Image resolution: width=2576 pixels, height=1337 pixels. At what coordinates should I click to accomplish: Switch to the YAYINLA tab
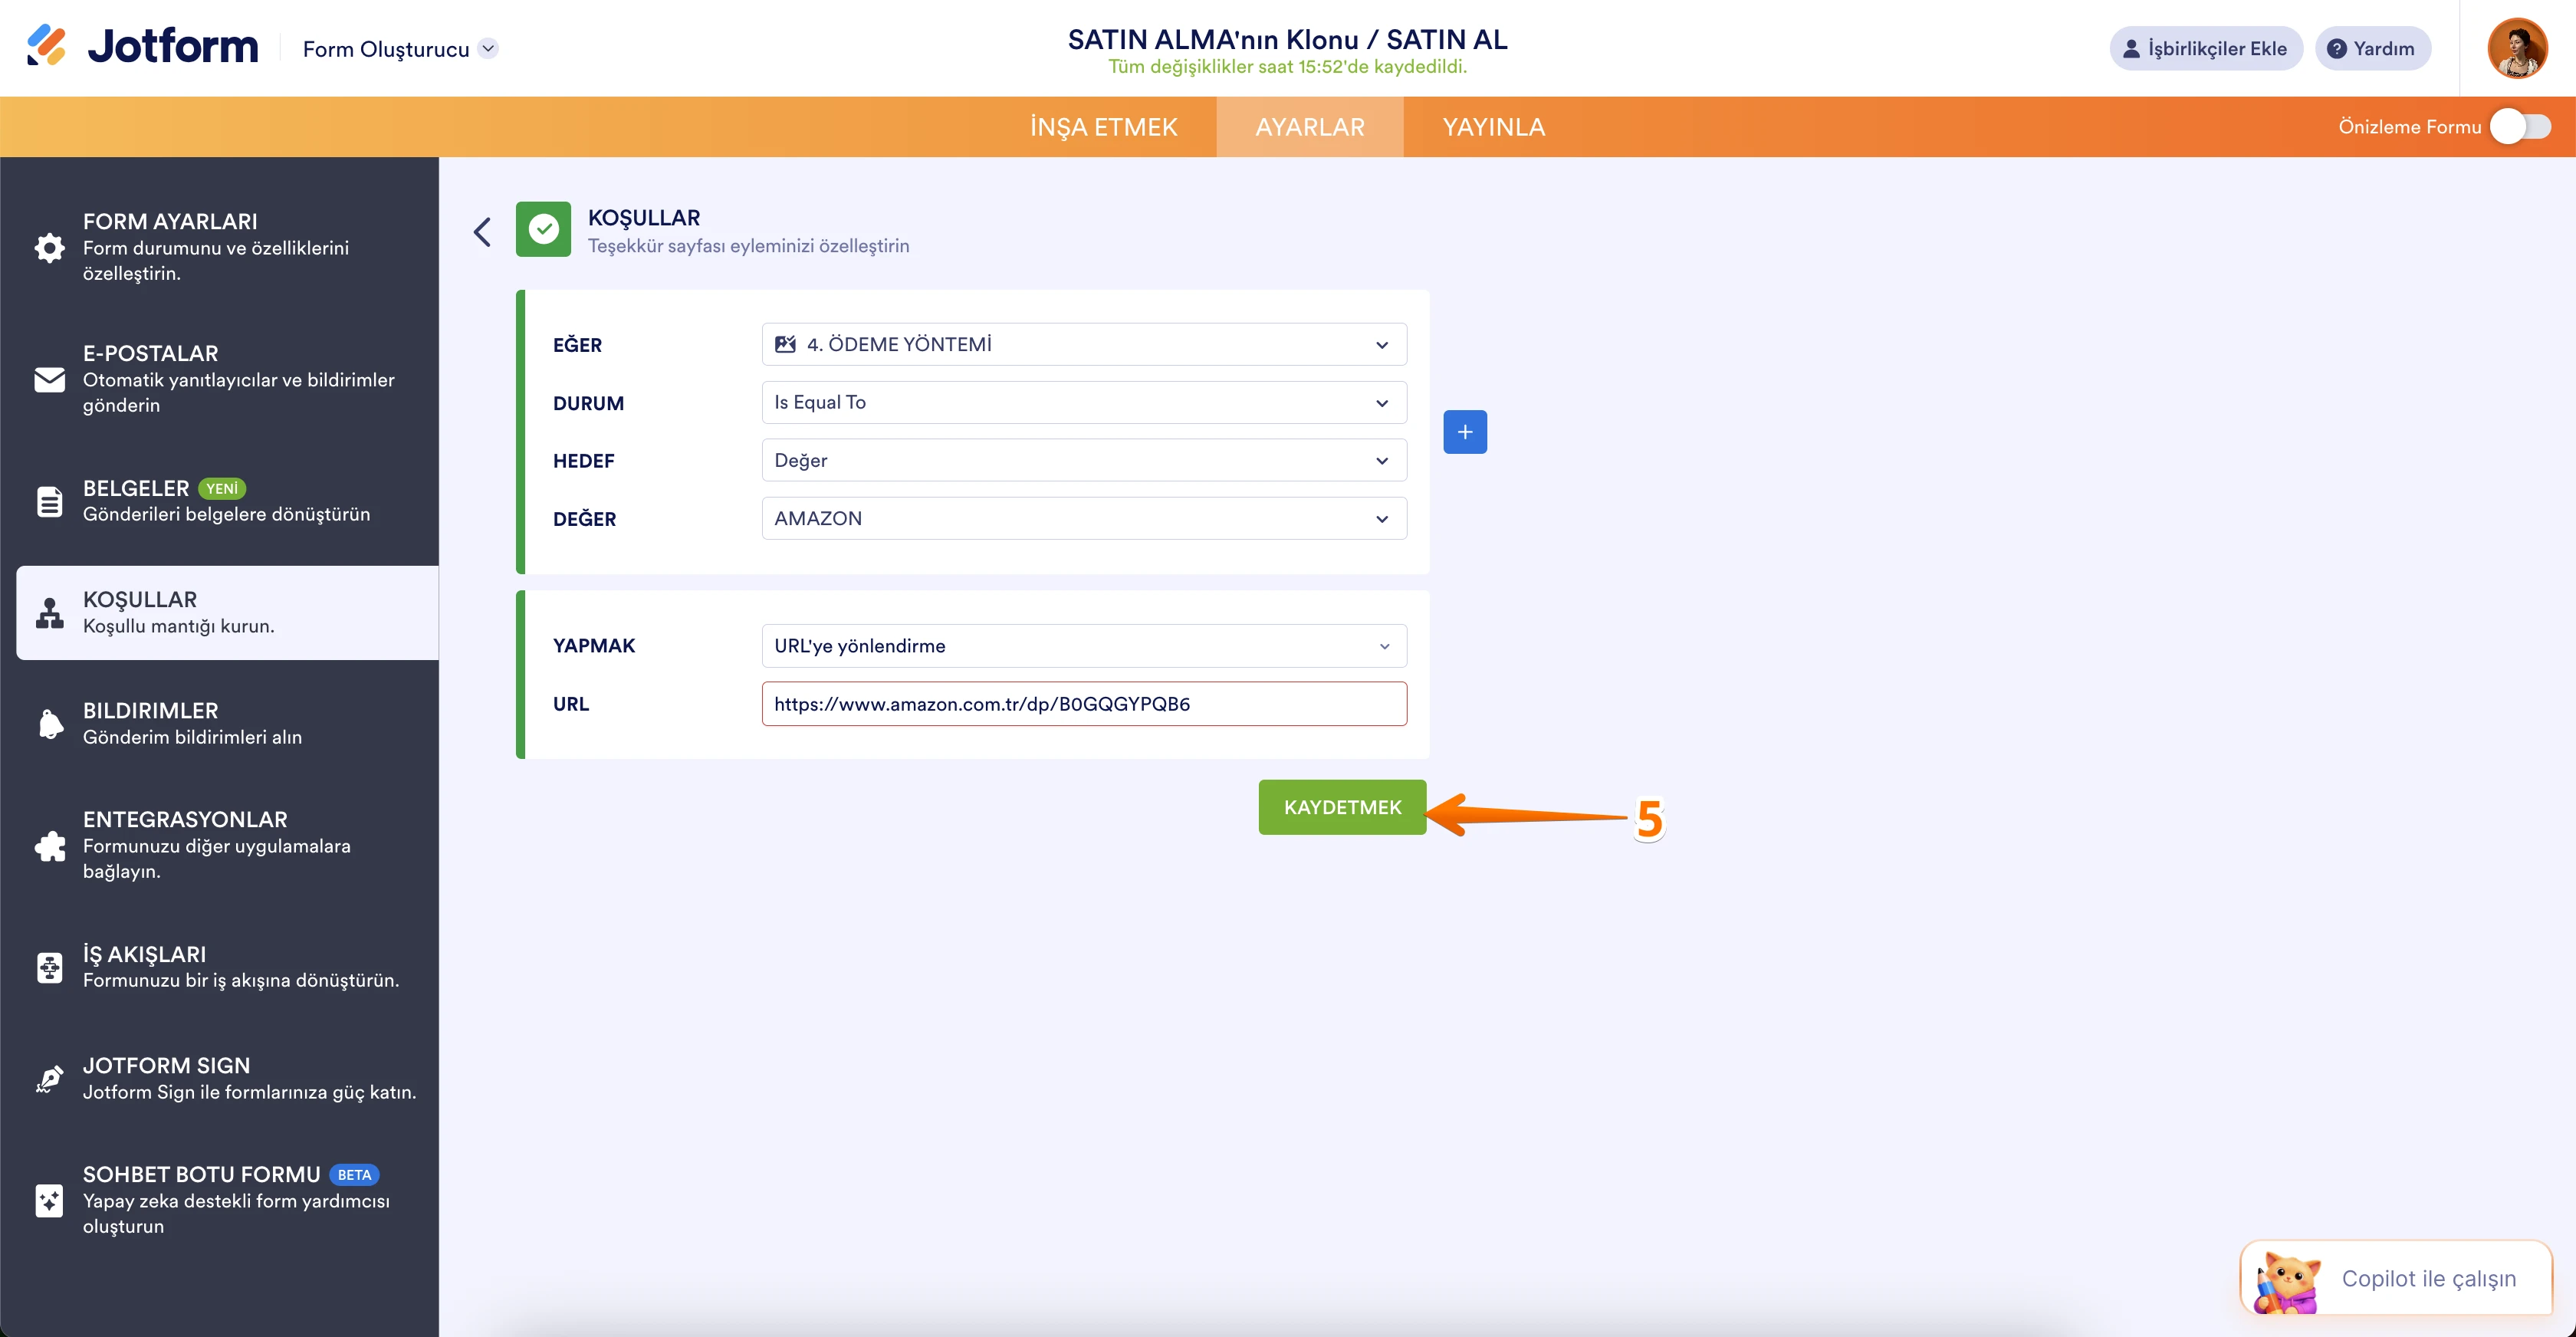[1493, 127]
